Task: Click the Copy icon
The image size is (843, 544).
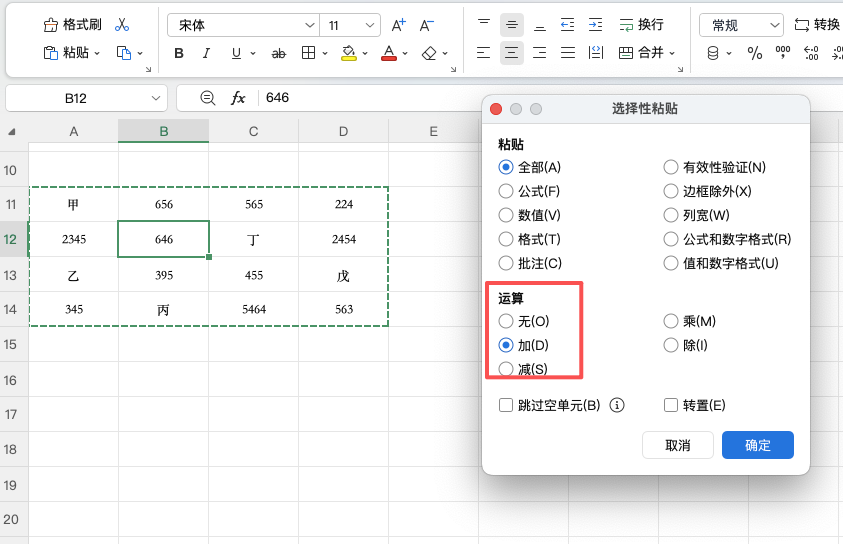Action: point(124,53)
